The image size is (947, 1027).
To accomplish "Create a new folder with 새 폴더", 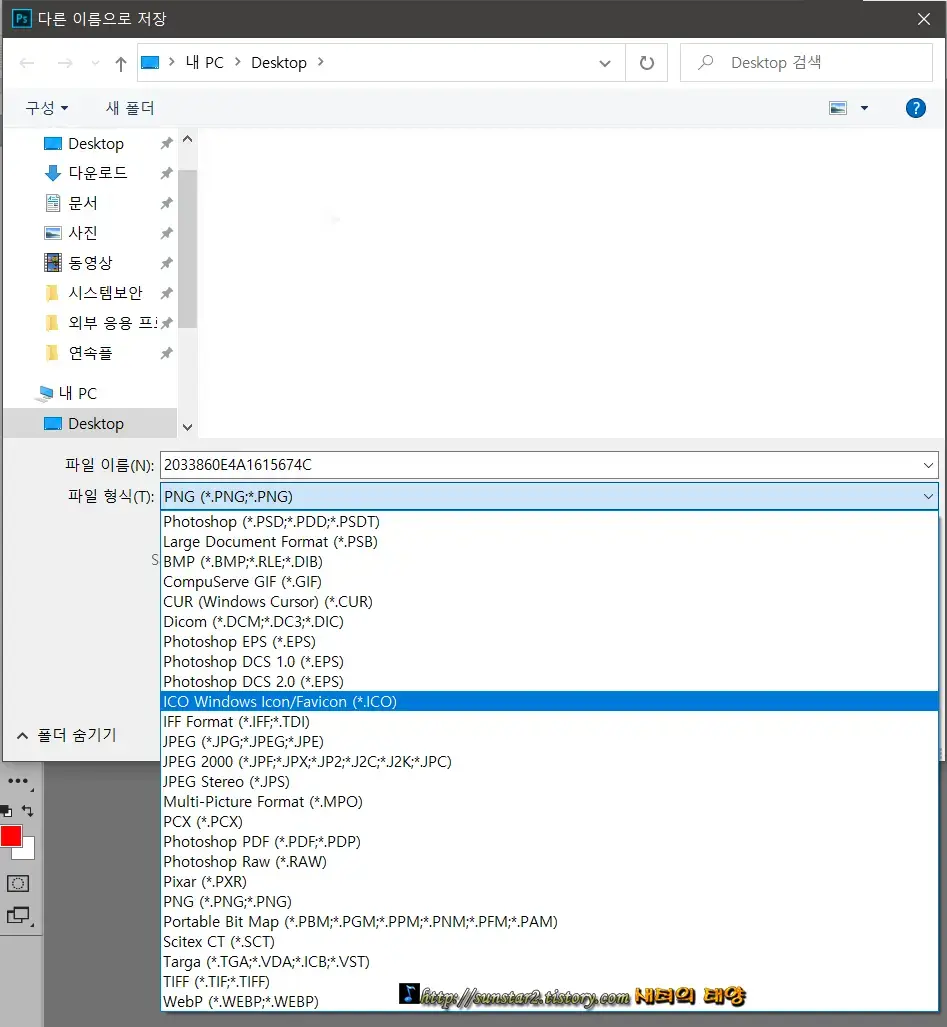I will click(130, 108).
